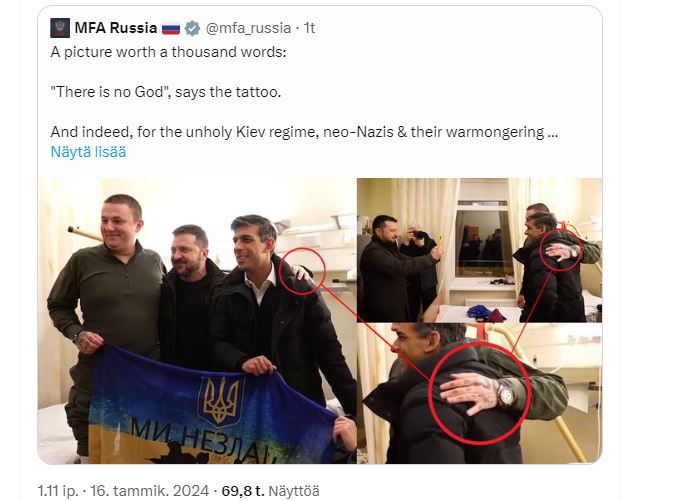Open the left photo with Ukrainian flag

tap(197, 321)
